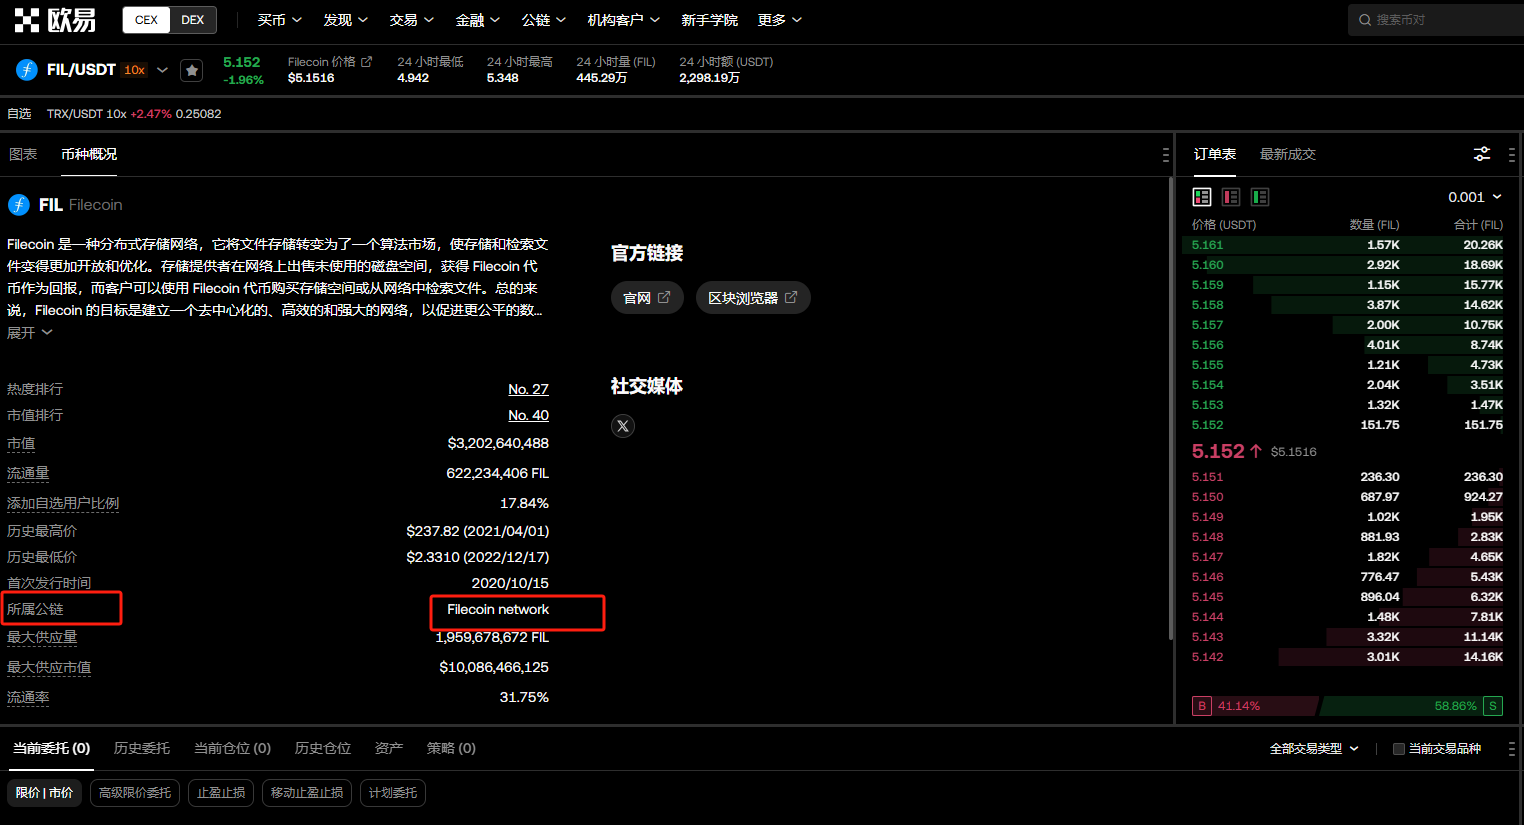Select 计划委托 filter

tap(393, 793)
